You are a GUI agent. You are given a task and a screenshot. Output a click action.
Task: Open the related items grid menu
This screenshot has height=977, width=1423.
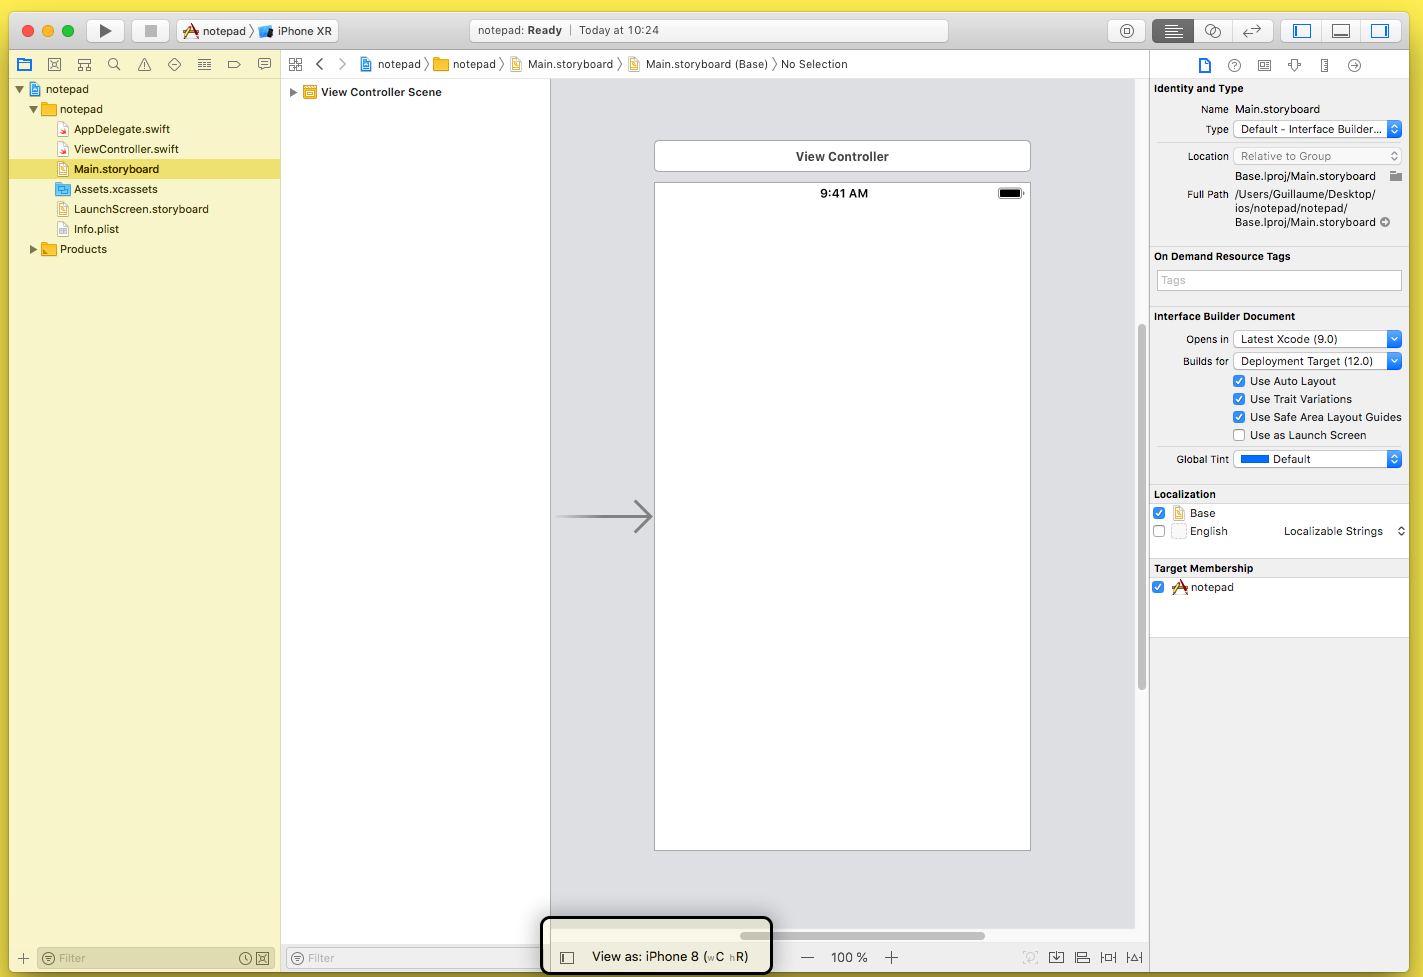(295, 64)
